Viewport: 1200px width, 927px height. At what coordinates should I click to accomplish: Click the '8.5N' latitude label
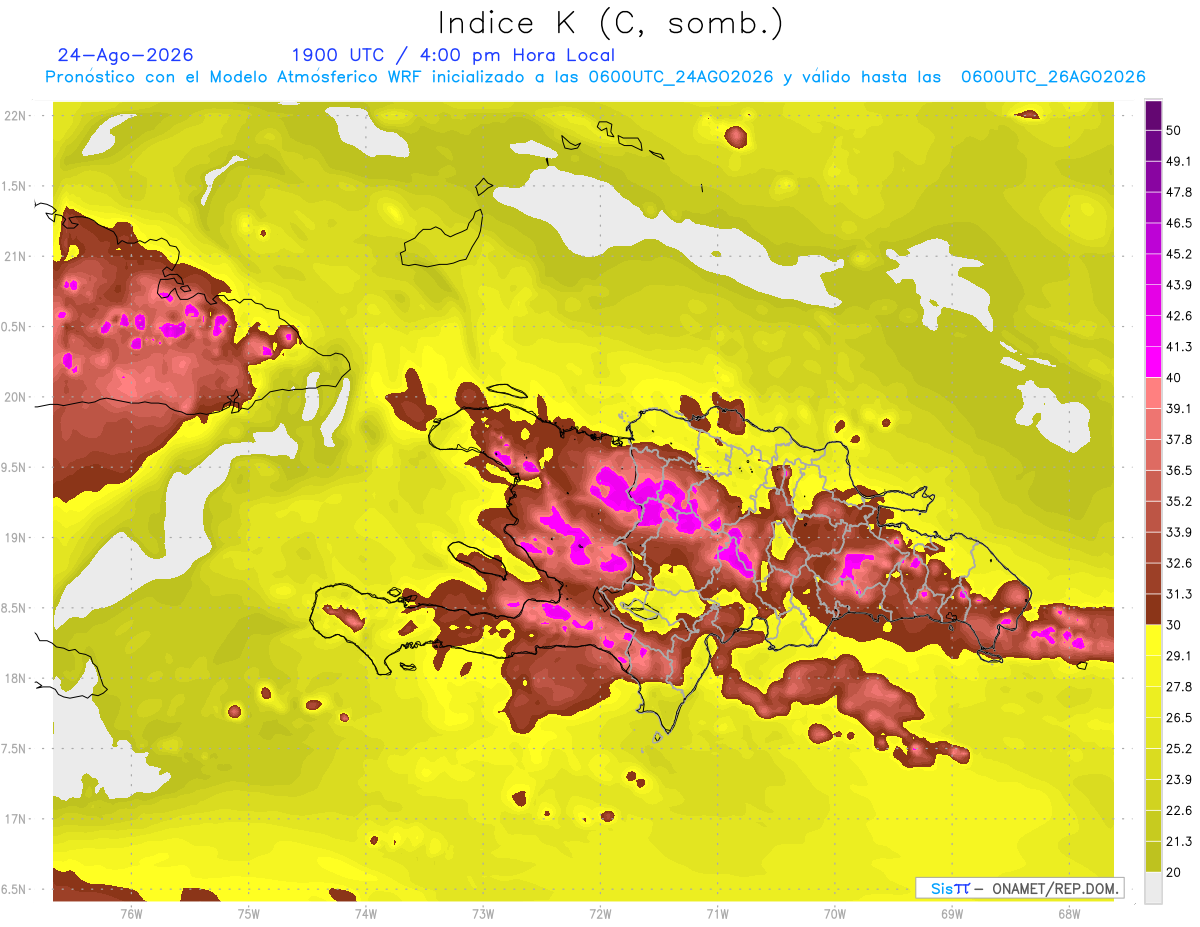tap(15, 608)
